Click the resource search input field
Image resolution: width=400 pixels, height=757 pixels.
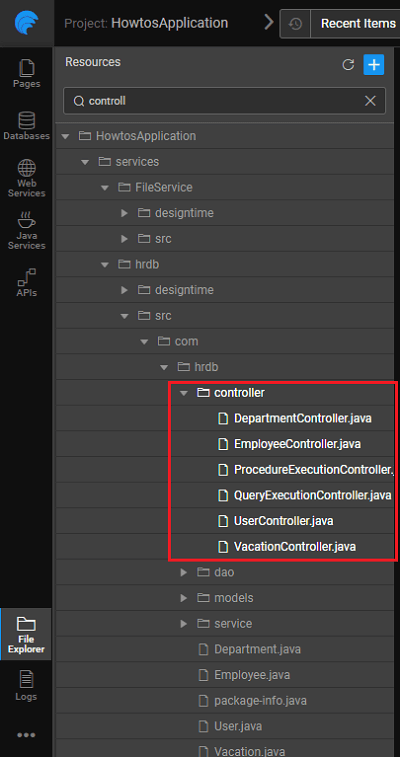point(224,100)
